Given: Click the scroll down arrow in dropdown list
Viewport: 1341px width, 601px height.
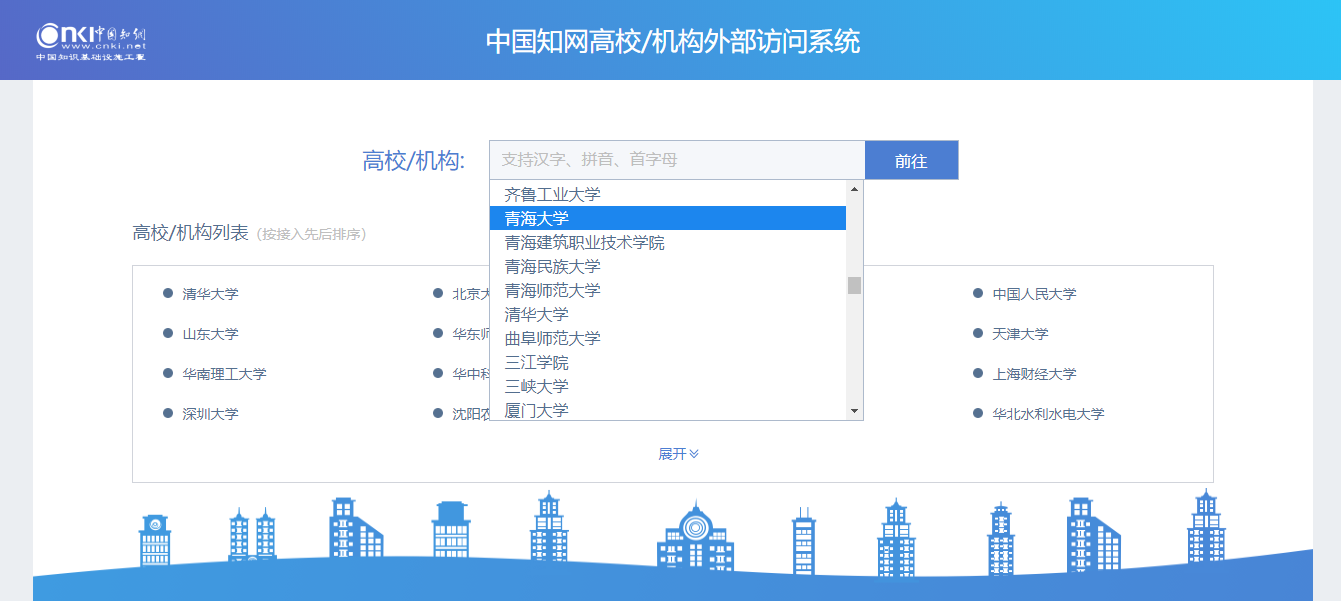Looking at the screenshot, I should [x=854, y=411].
